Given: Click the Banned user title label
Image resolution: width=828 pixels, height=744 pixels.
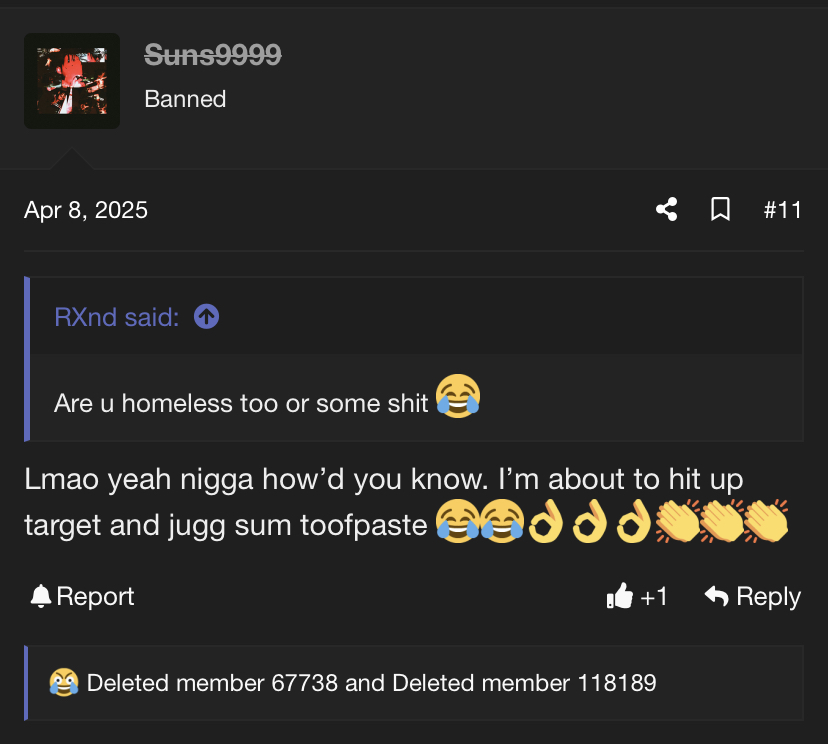Looking at the screenshot, I should tap(185, 99).
